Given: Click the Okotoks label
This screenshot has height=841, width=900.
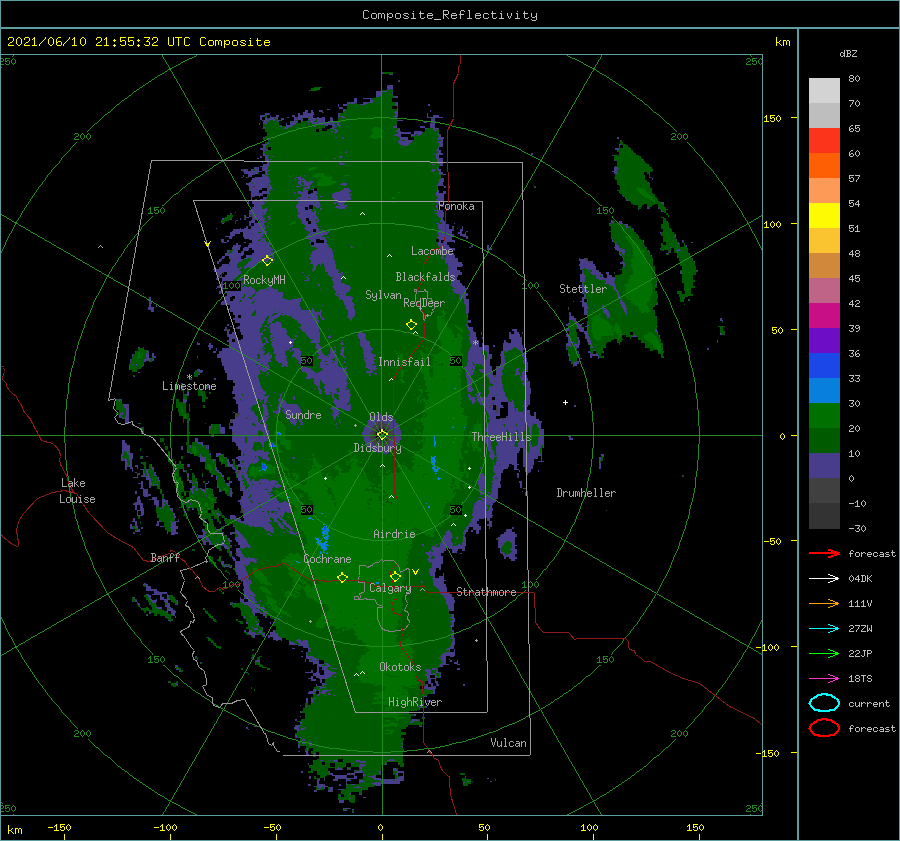Looking at the screenshot, I should 400,667.
